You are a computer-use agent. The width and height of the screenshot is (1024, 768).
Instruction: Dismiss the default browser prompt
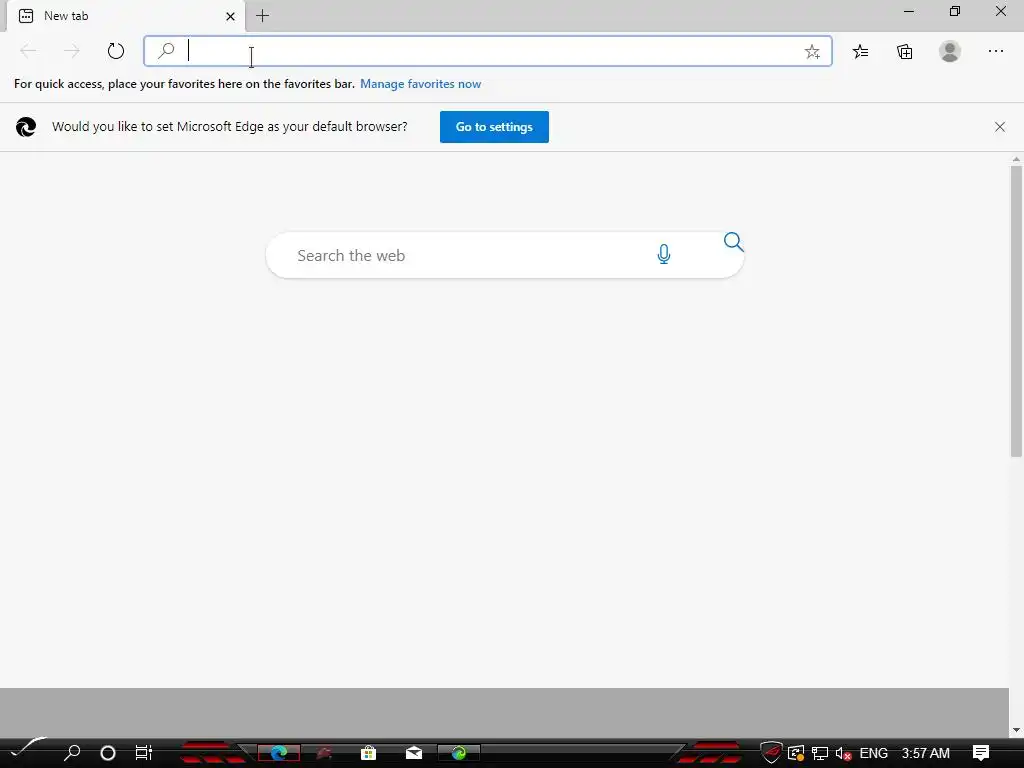pos(1000,127)
